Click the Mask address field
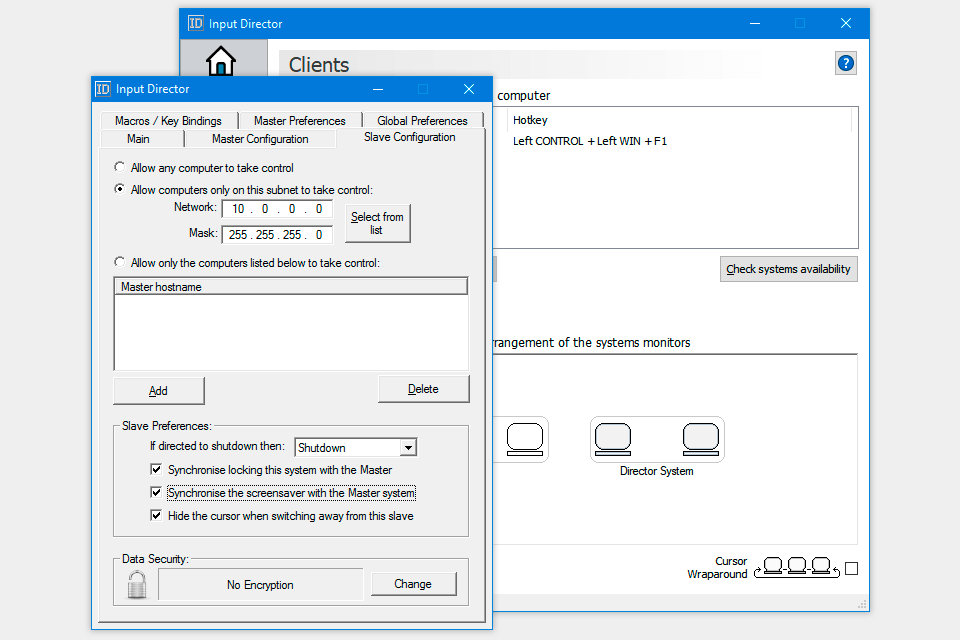The image size is (960, 640). [277, 235]
